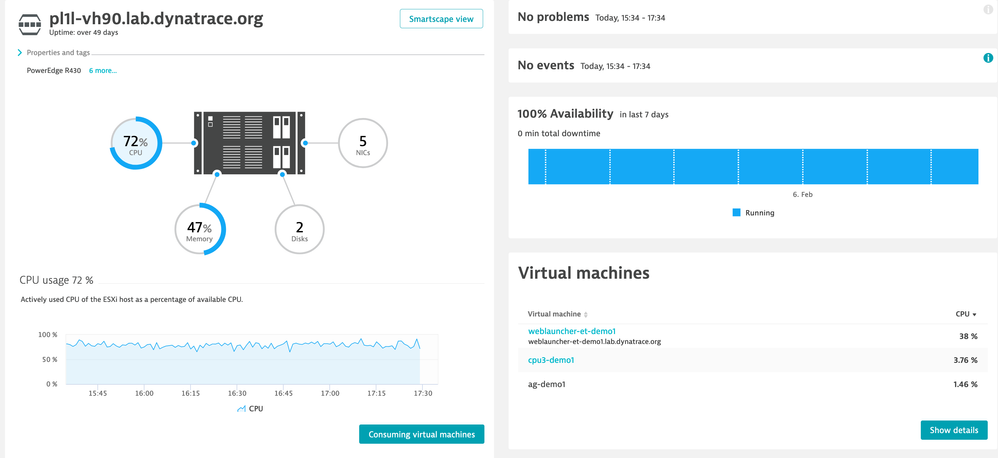Open Consuming virtual machines
This screenshot has width=998, height=458.
tap(421, 434)
